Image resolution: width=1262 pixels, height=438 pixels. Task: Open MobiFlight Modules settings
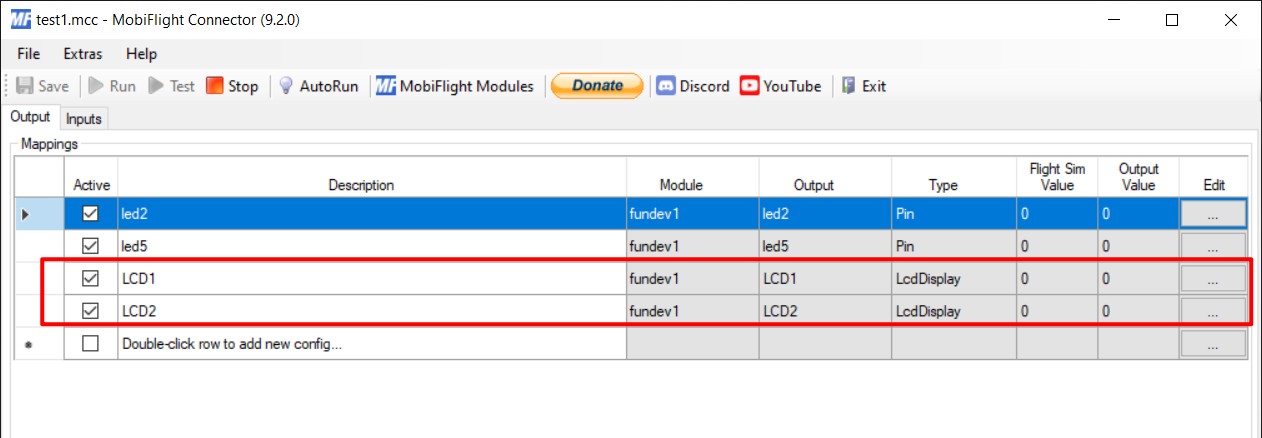point(455,86)
